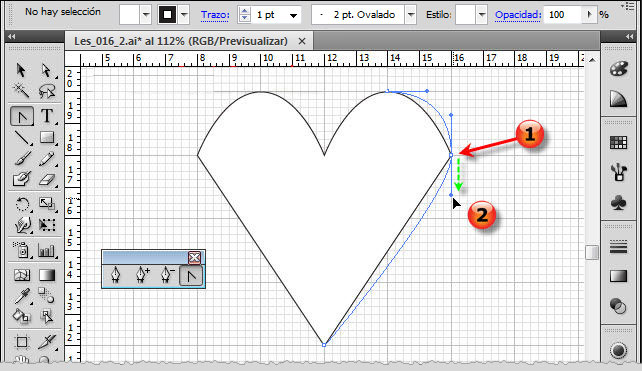Open the opacity slider arrow
The width and height of the screenshot is (642, 371).
coord(589,15)
